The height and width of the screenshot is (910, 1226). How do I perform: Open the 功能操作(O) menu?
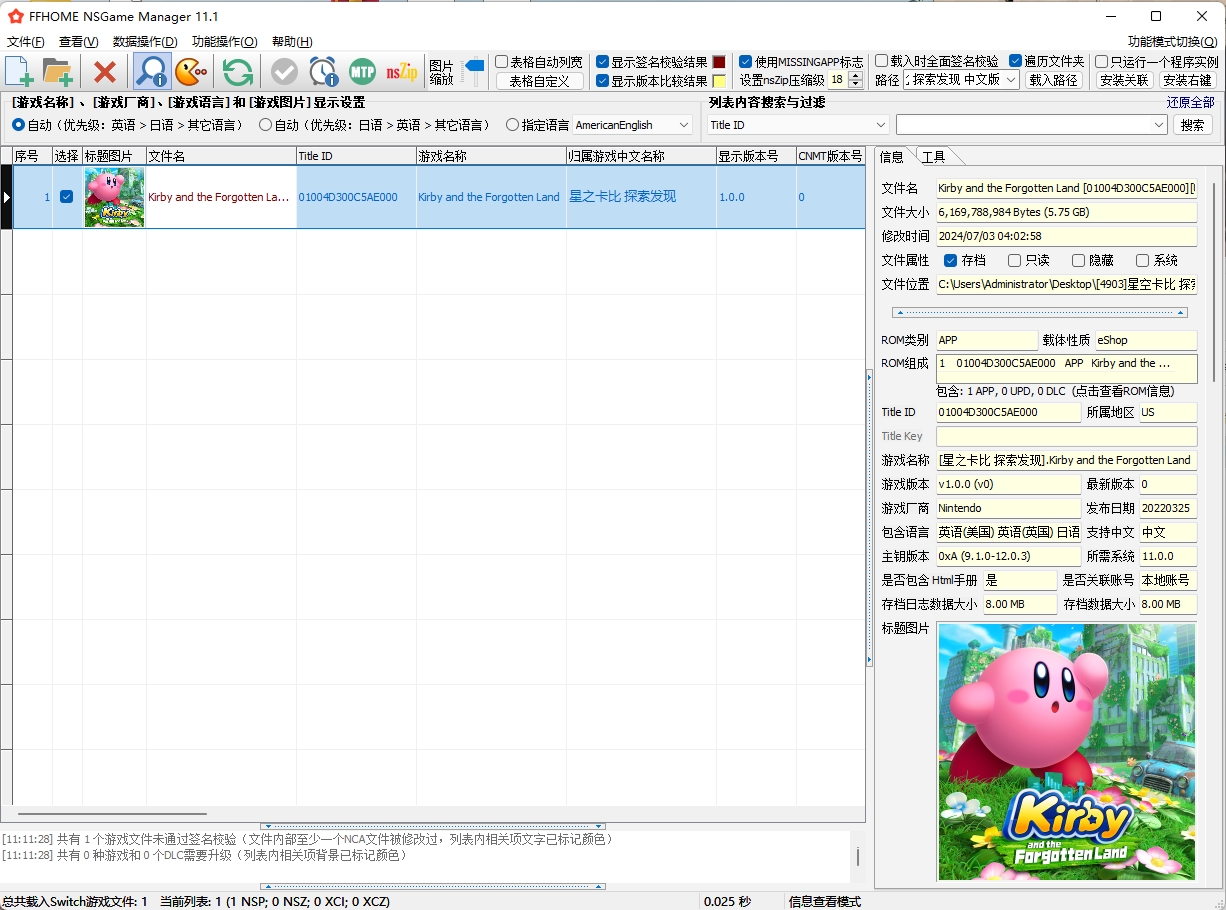224,42
